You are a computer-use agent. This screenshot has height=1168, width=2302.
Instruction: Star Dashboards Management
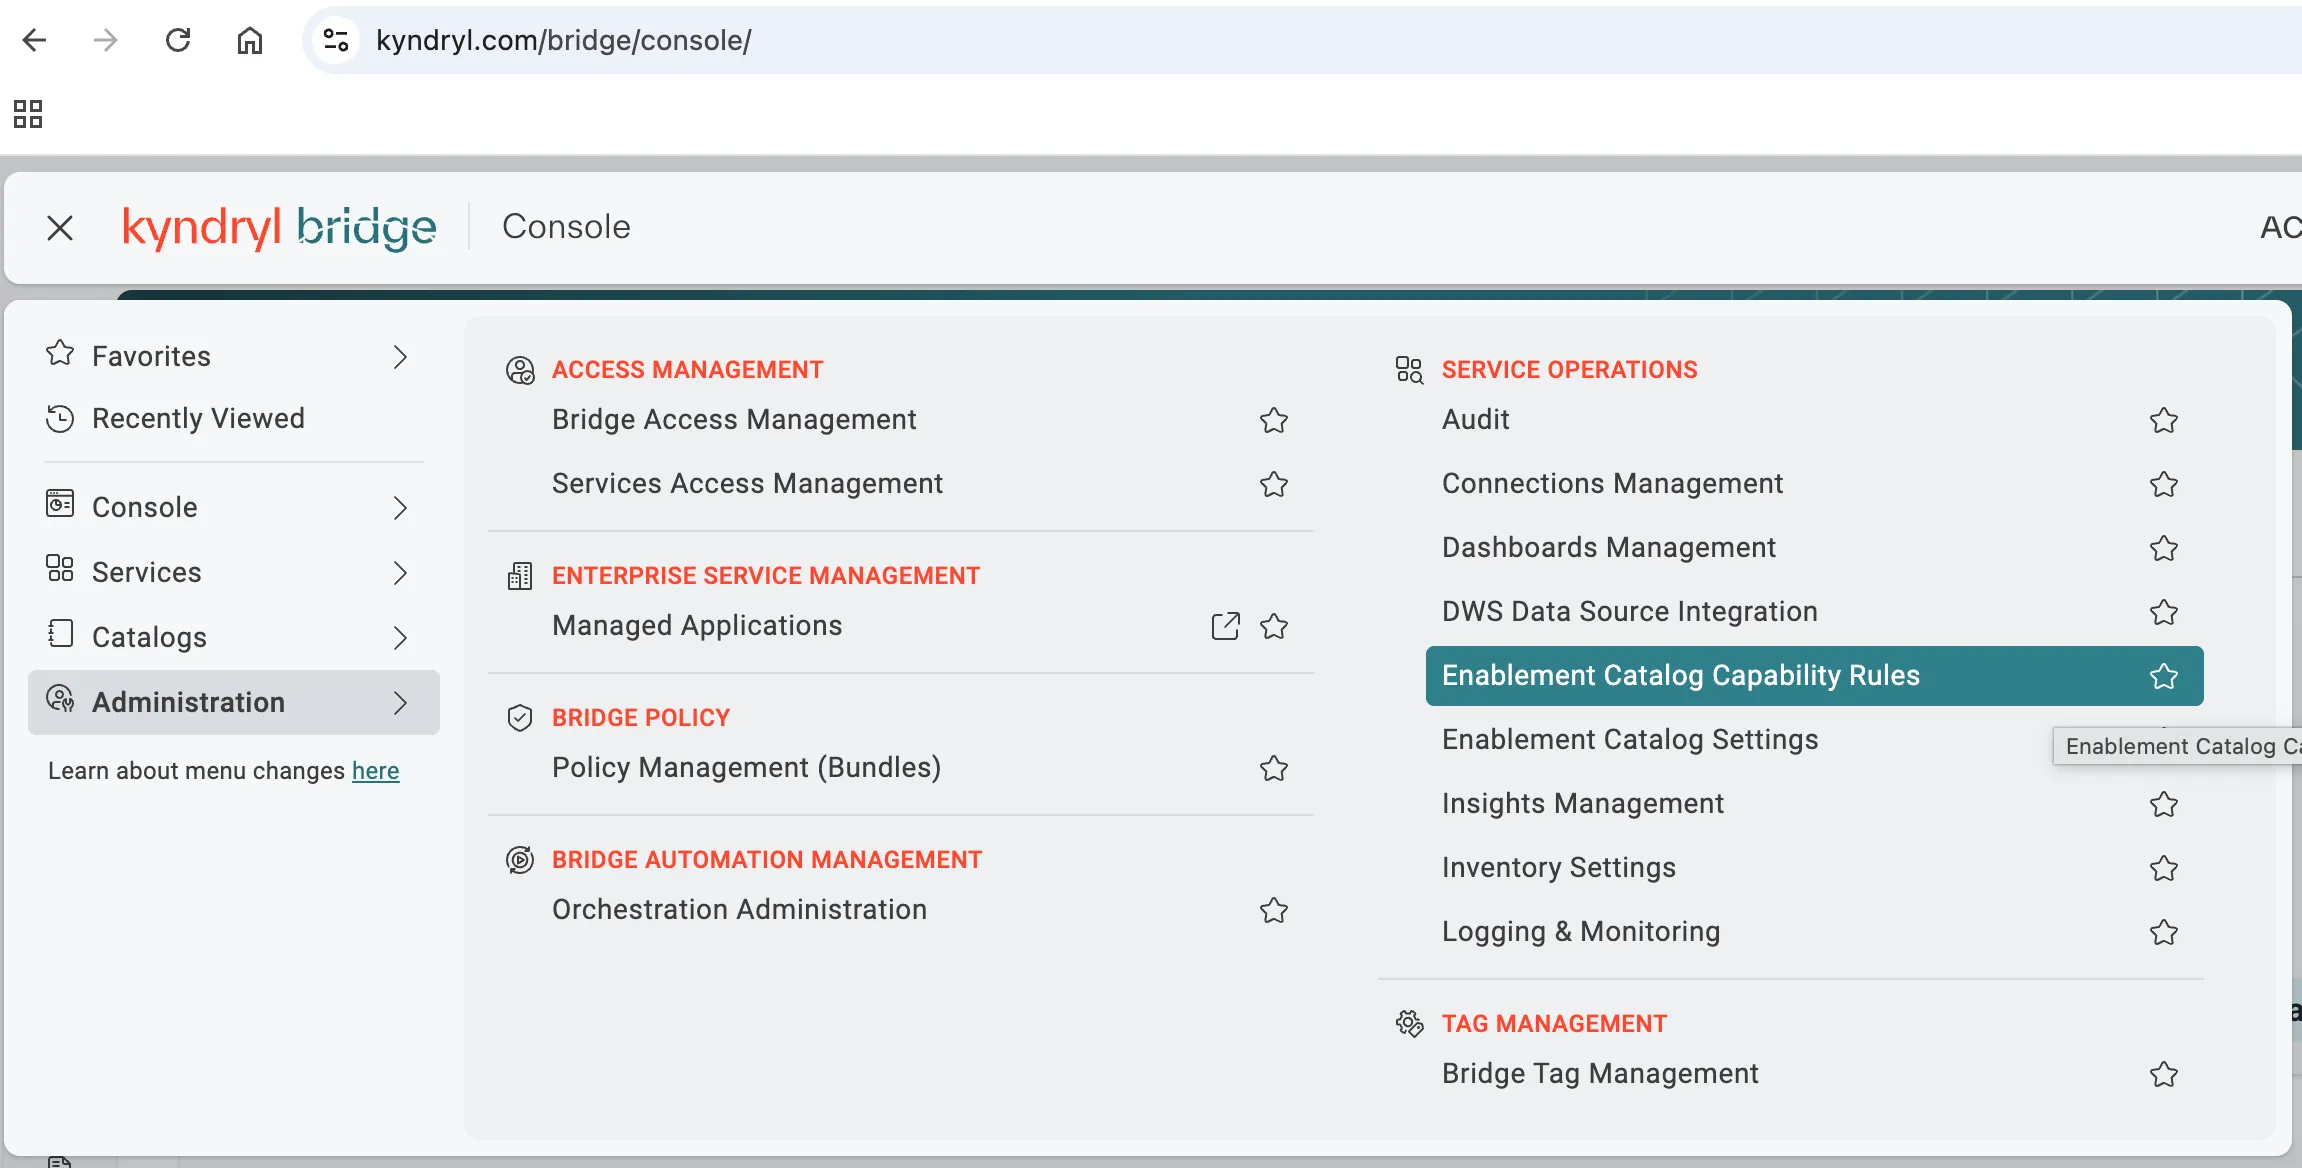pos(2164,548)
